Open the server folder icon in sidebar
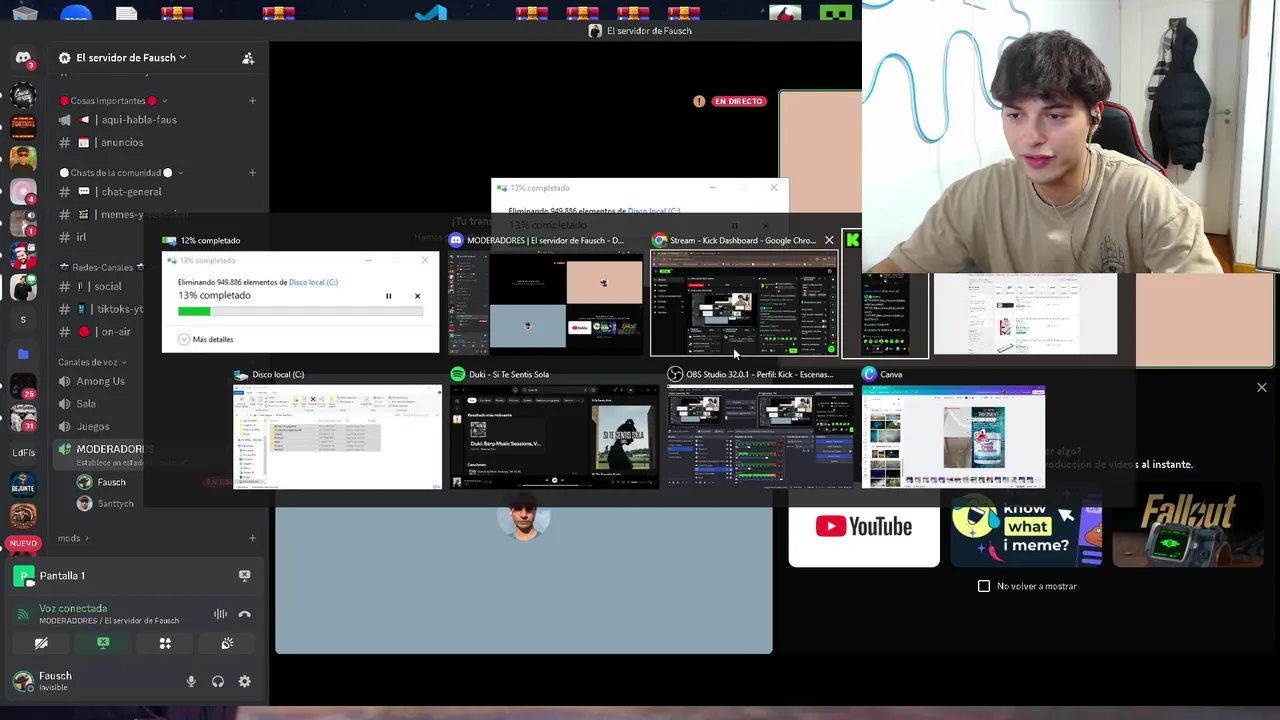1280x720 pixels. pyautogui.click(x=23, y=353)
